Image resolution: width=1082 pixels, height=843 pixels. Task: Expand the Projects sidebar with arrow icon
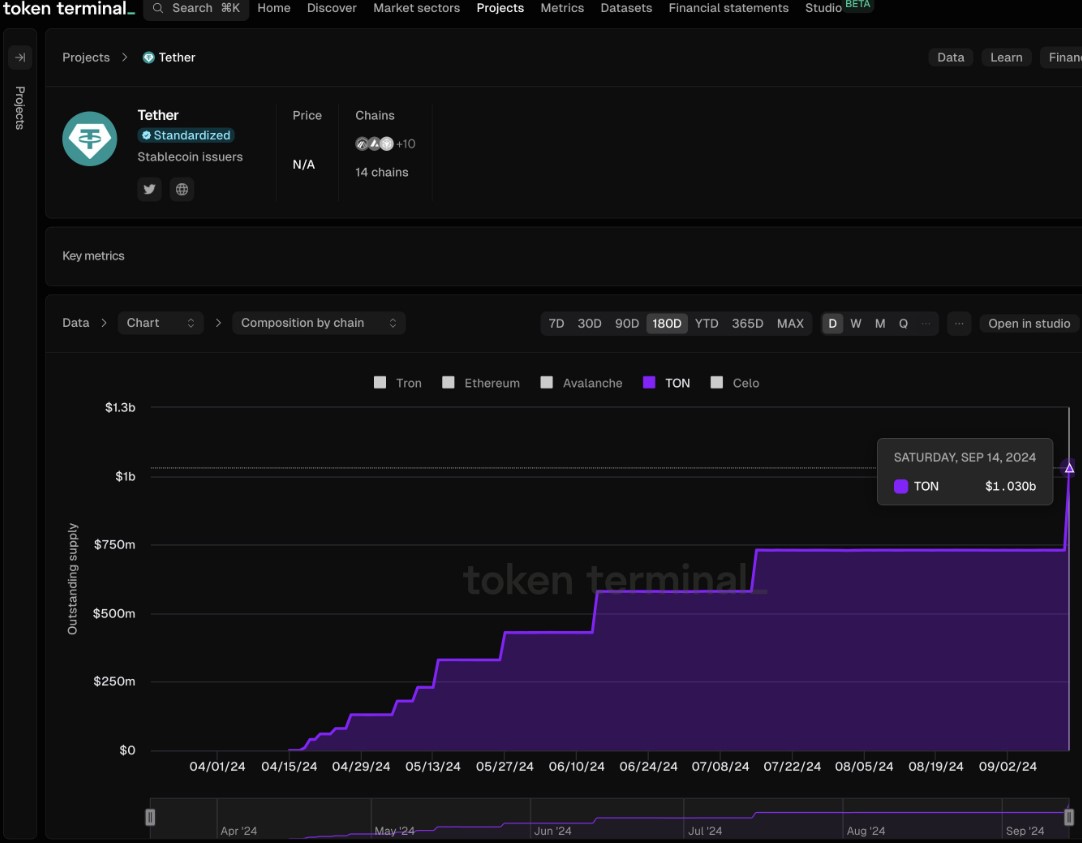[x=20, y=57]
